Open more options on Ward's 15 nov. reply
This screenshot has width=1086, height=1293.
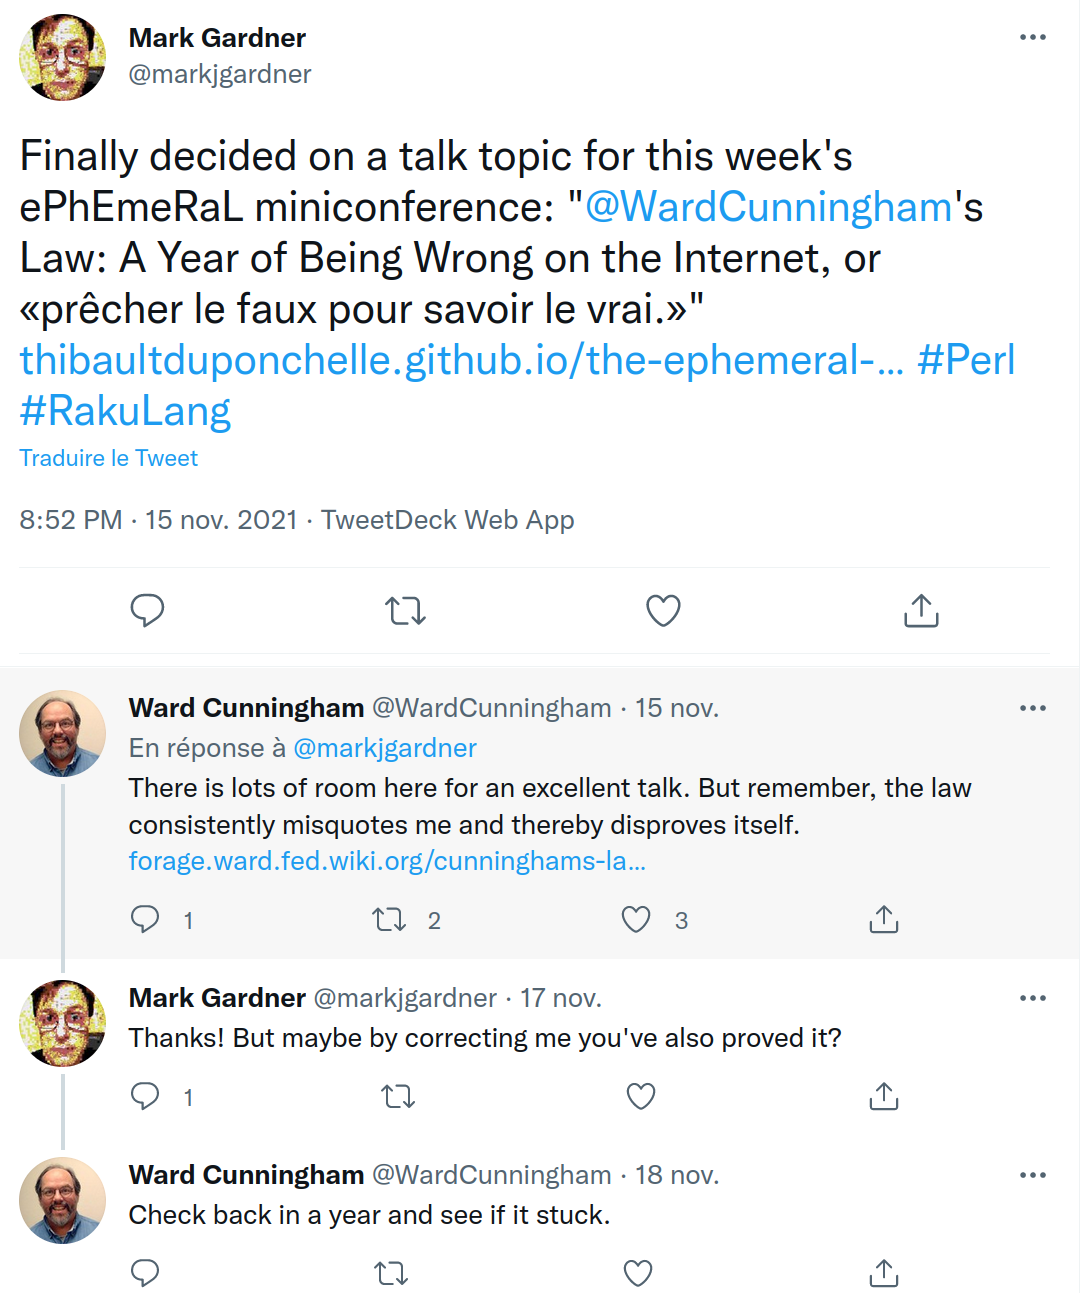point(1032,708)
